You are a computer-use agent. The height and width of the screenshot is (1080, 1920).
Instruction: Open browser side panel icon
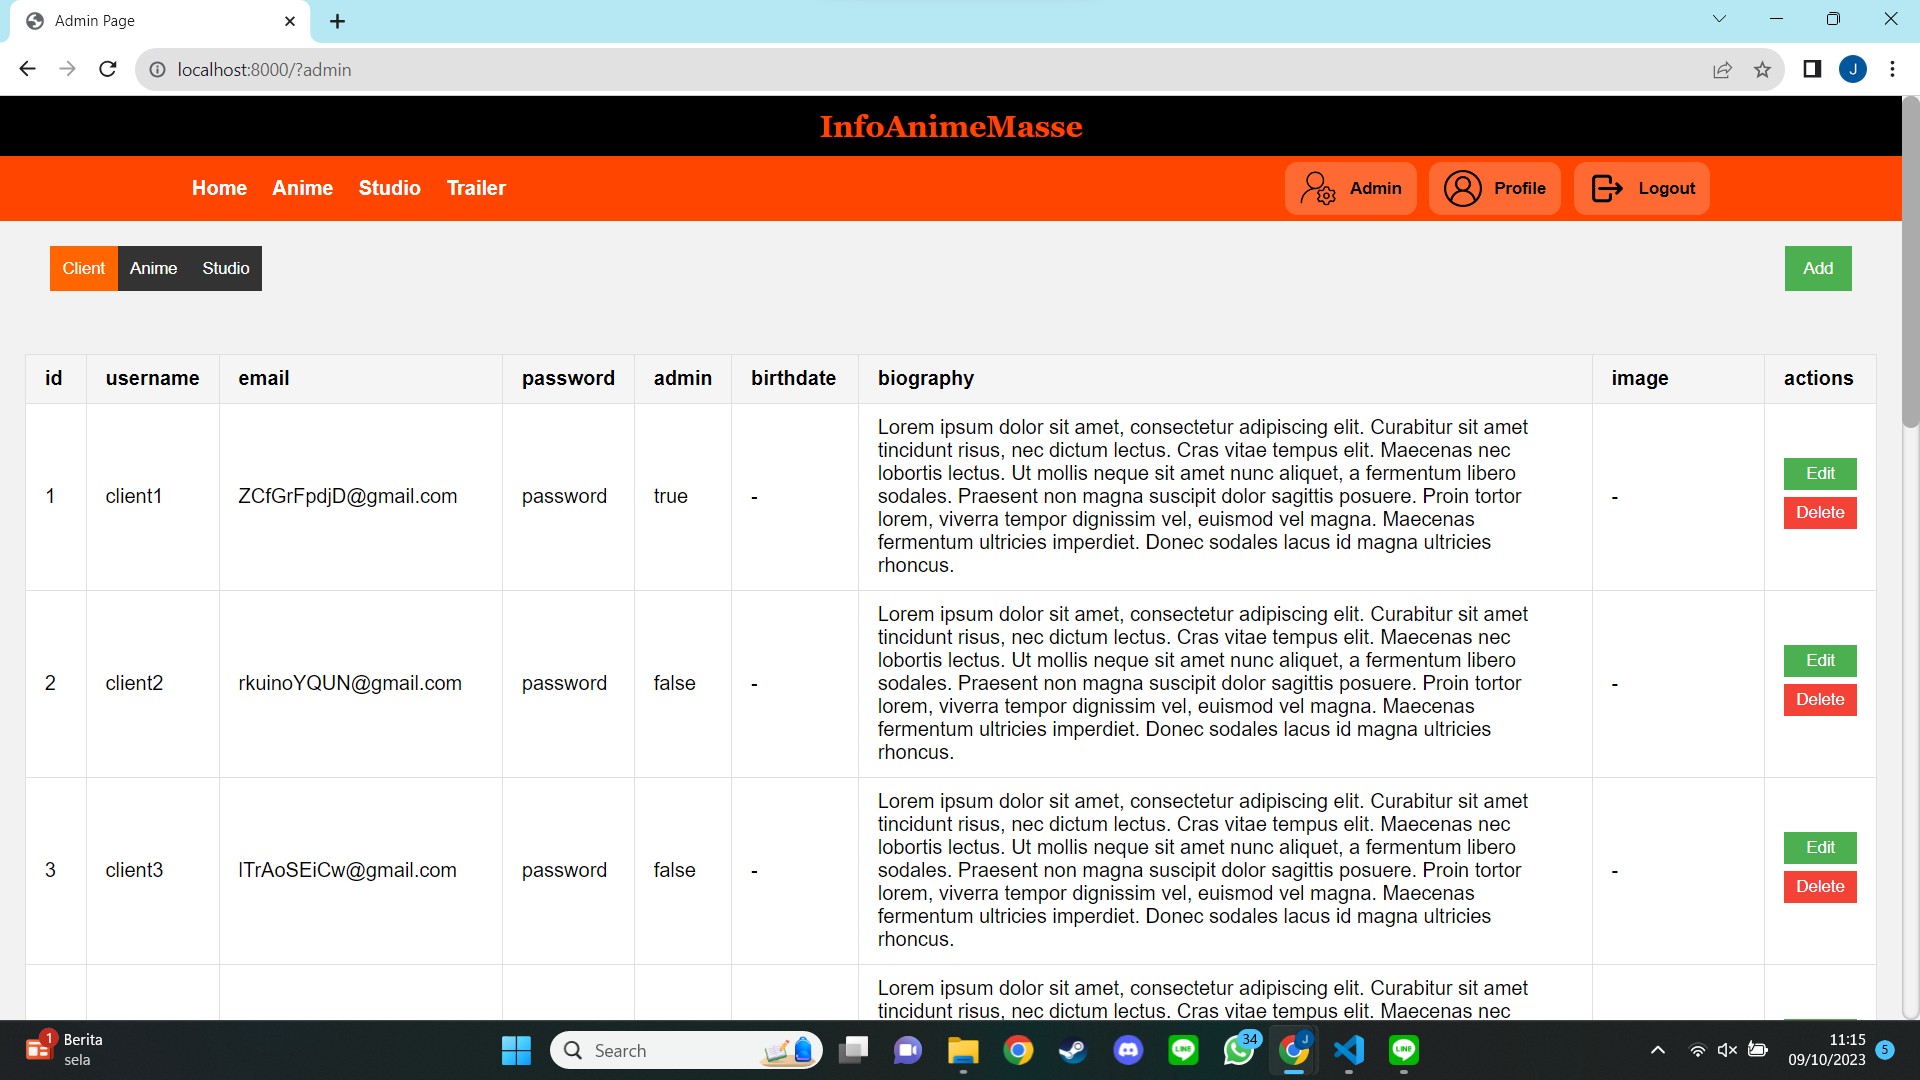(x=1812, y=69)
